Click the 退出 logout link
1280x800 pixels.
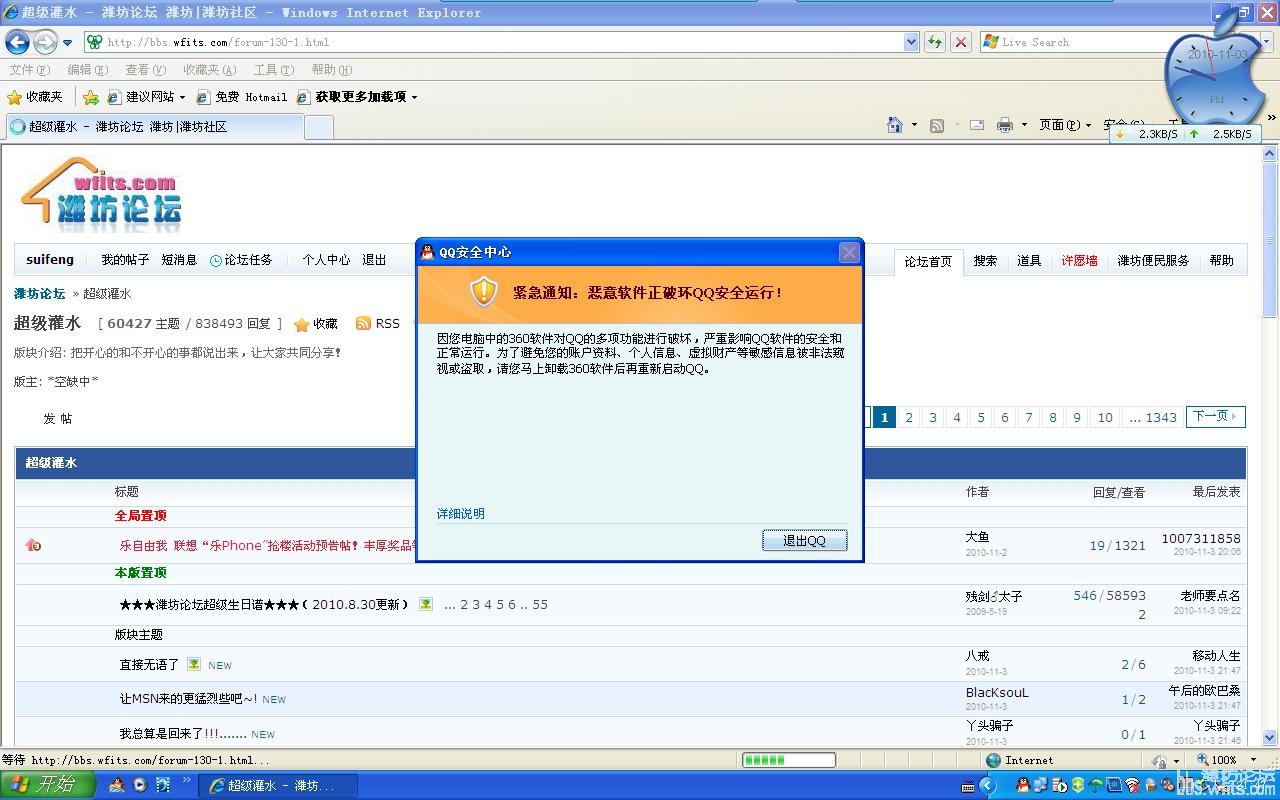tap(374, 260)
